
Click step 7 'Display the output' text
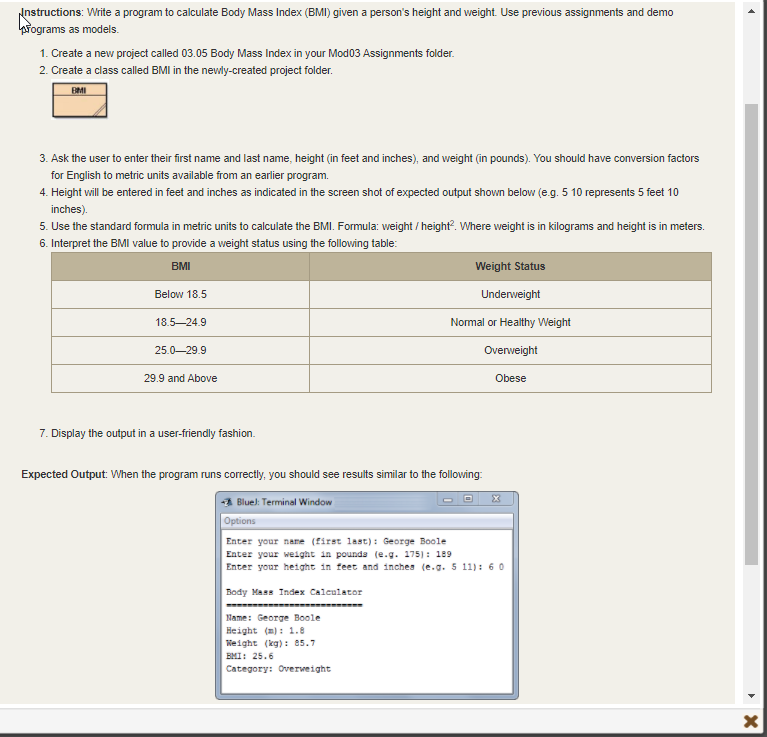153,433
